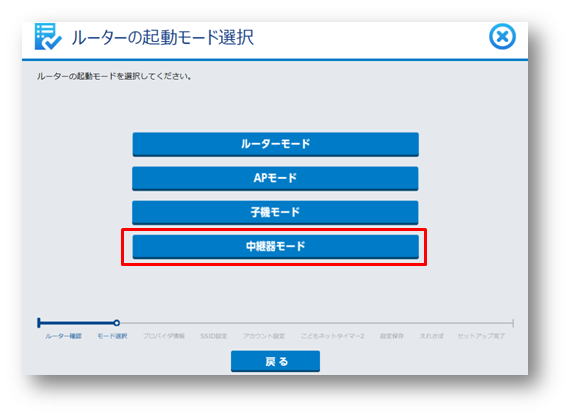
Task: Click モード選択 step label
Action: 112,336
